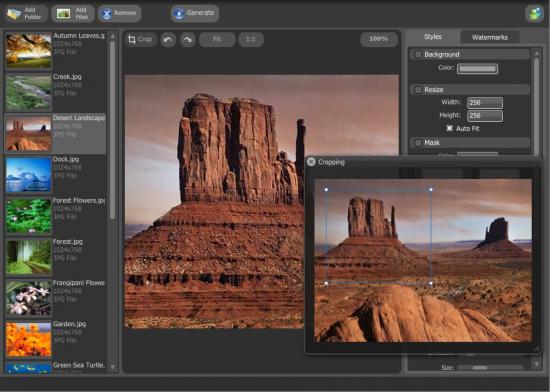This screenshot has width=550, height=392.
Task: Adjust the Size slider
Action: pos(479,367)
